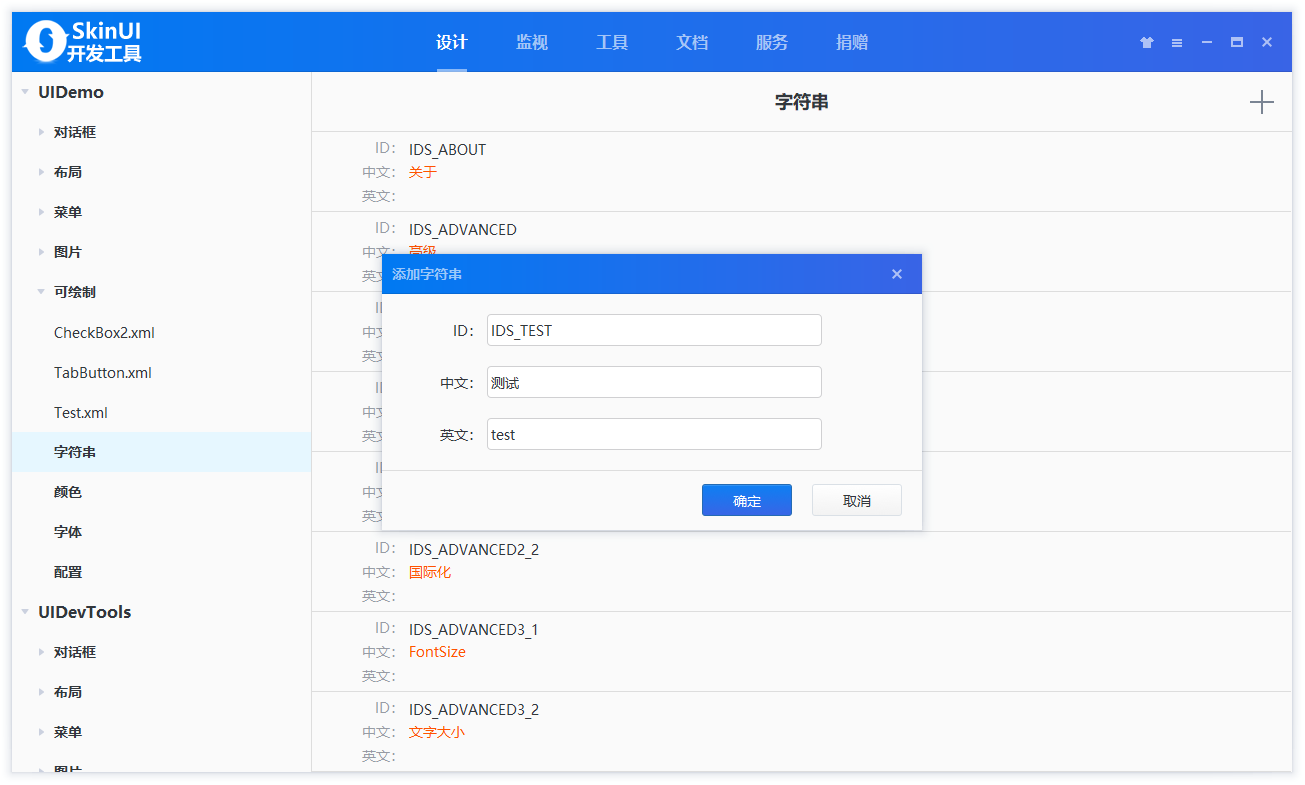Select the IDS_ADVANCED3_1 entry
This screenshot has height=785, width=1305.
pyautogui.click(x=801, y=652)
